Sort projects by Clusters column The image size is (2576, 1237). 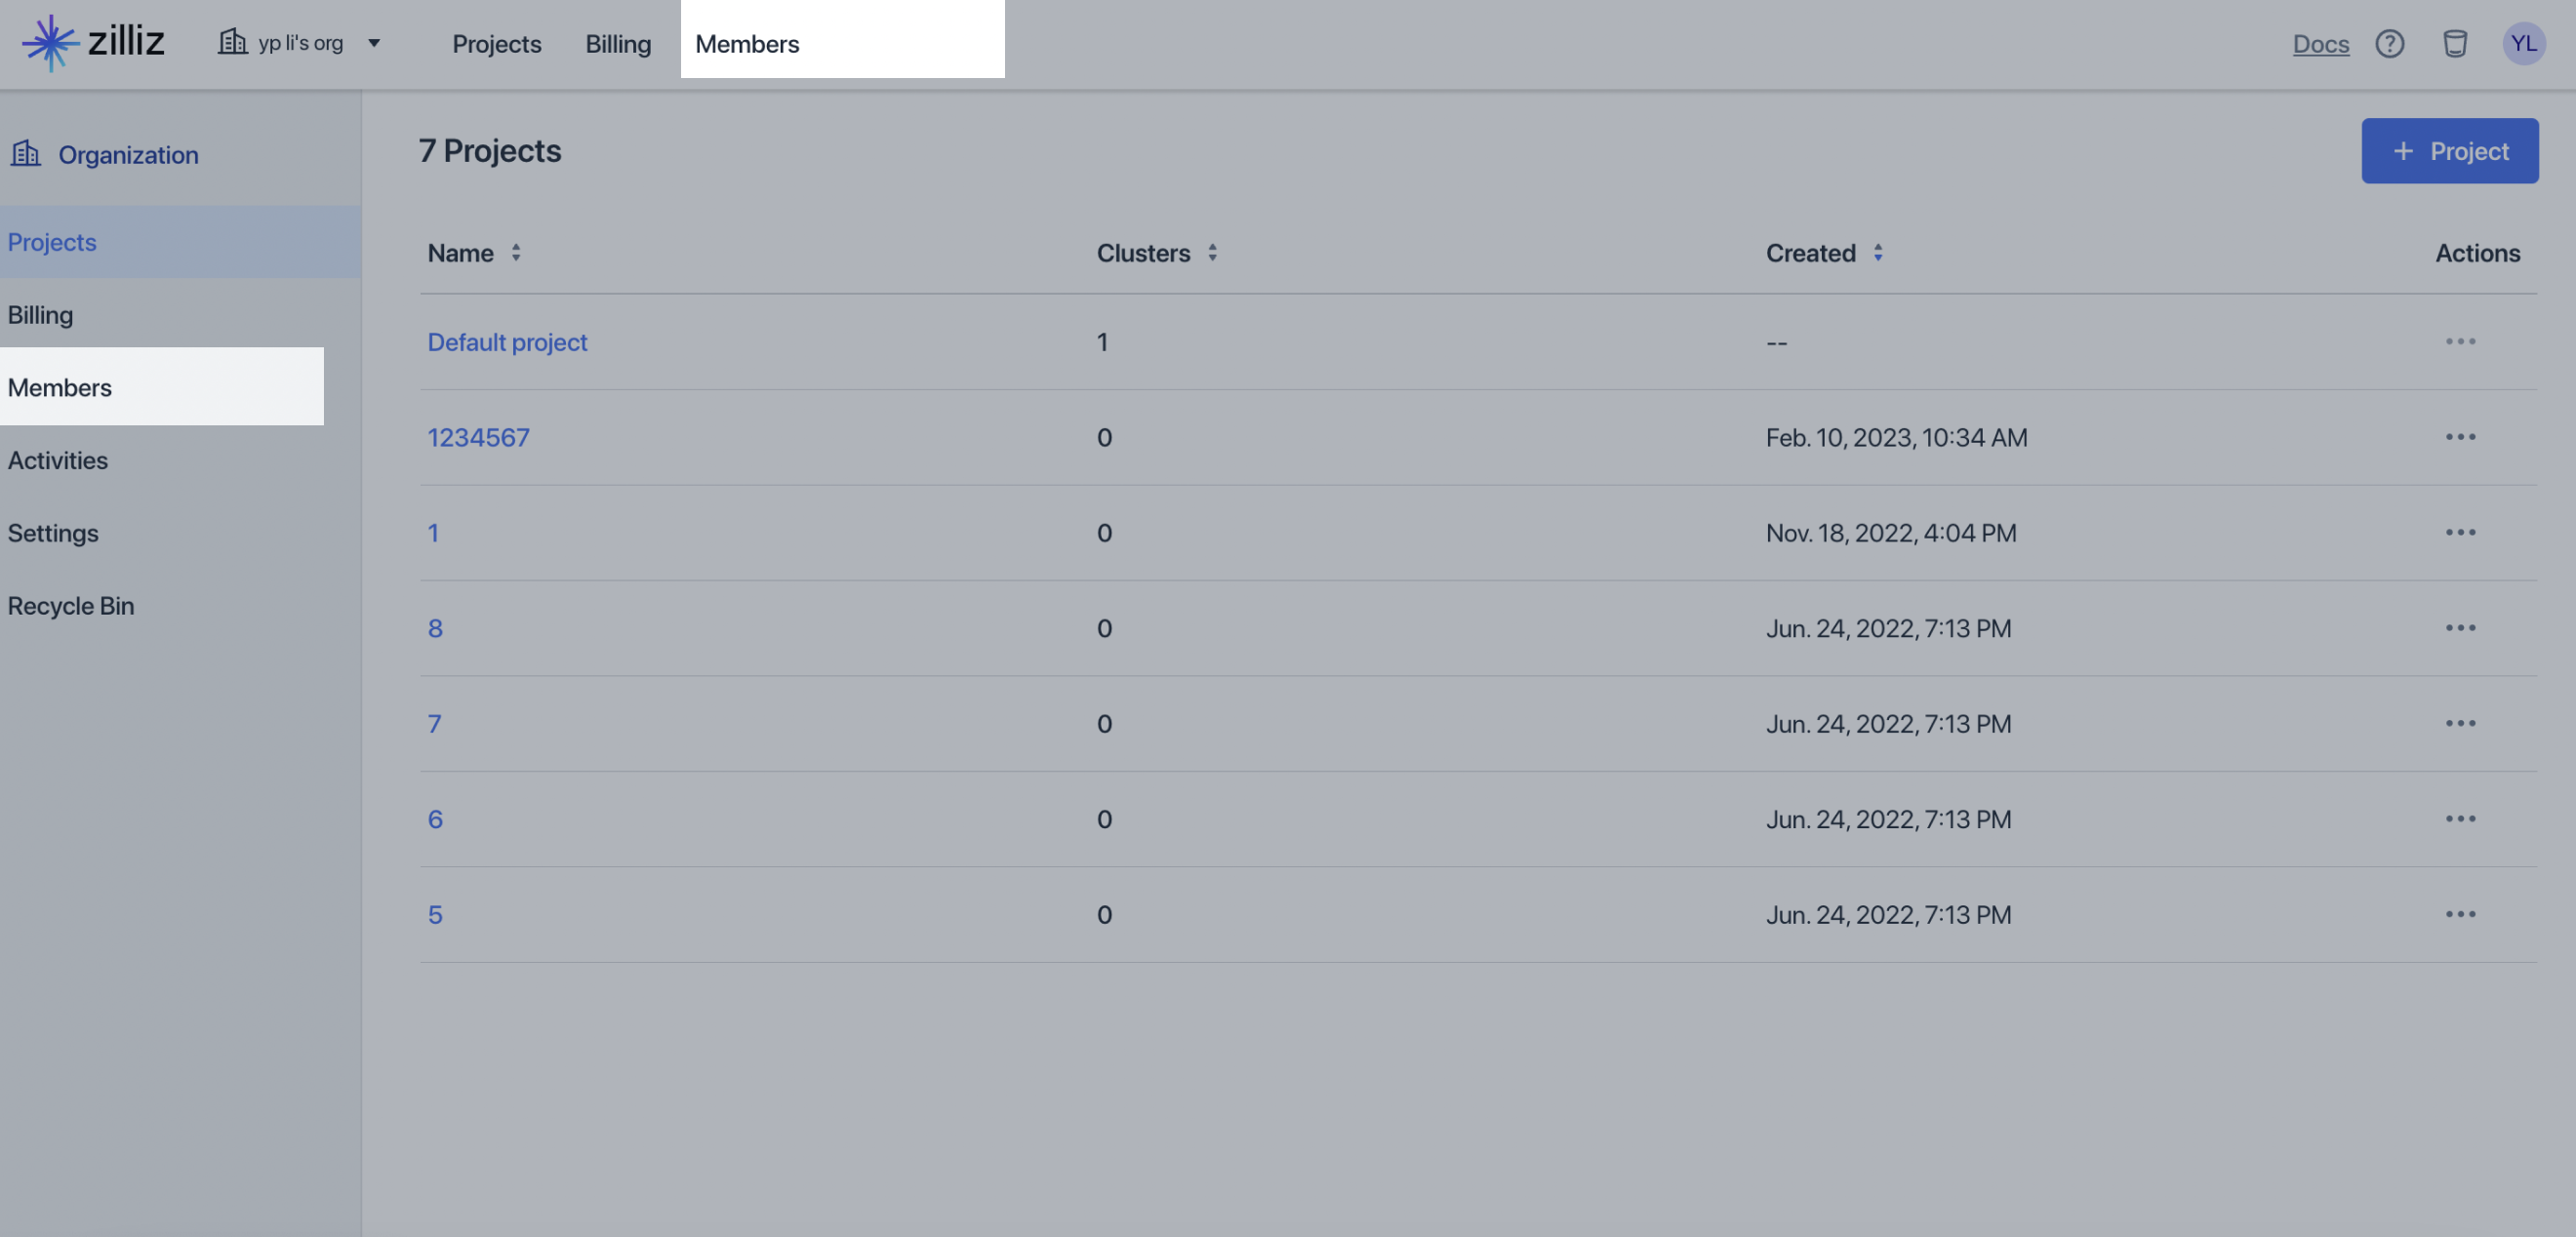point(1212,253)
